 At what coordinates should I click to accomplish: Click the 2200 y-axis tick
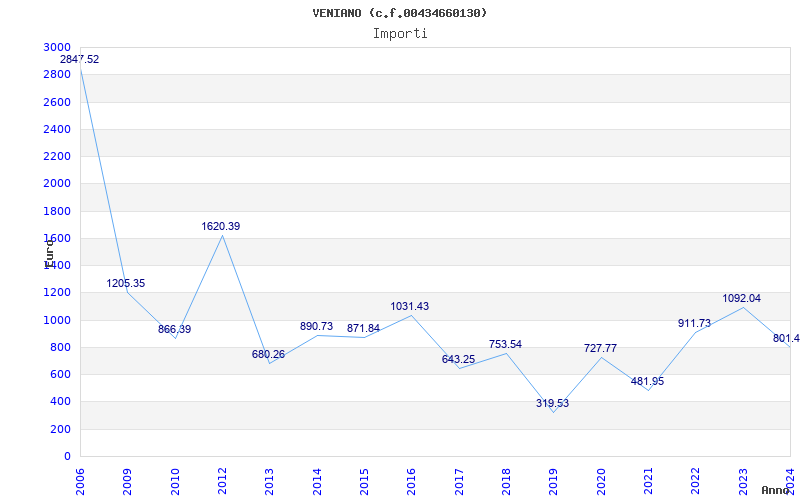tap(57, 156)
